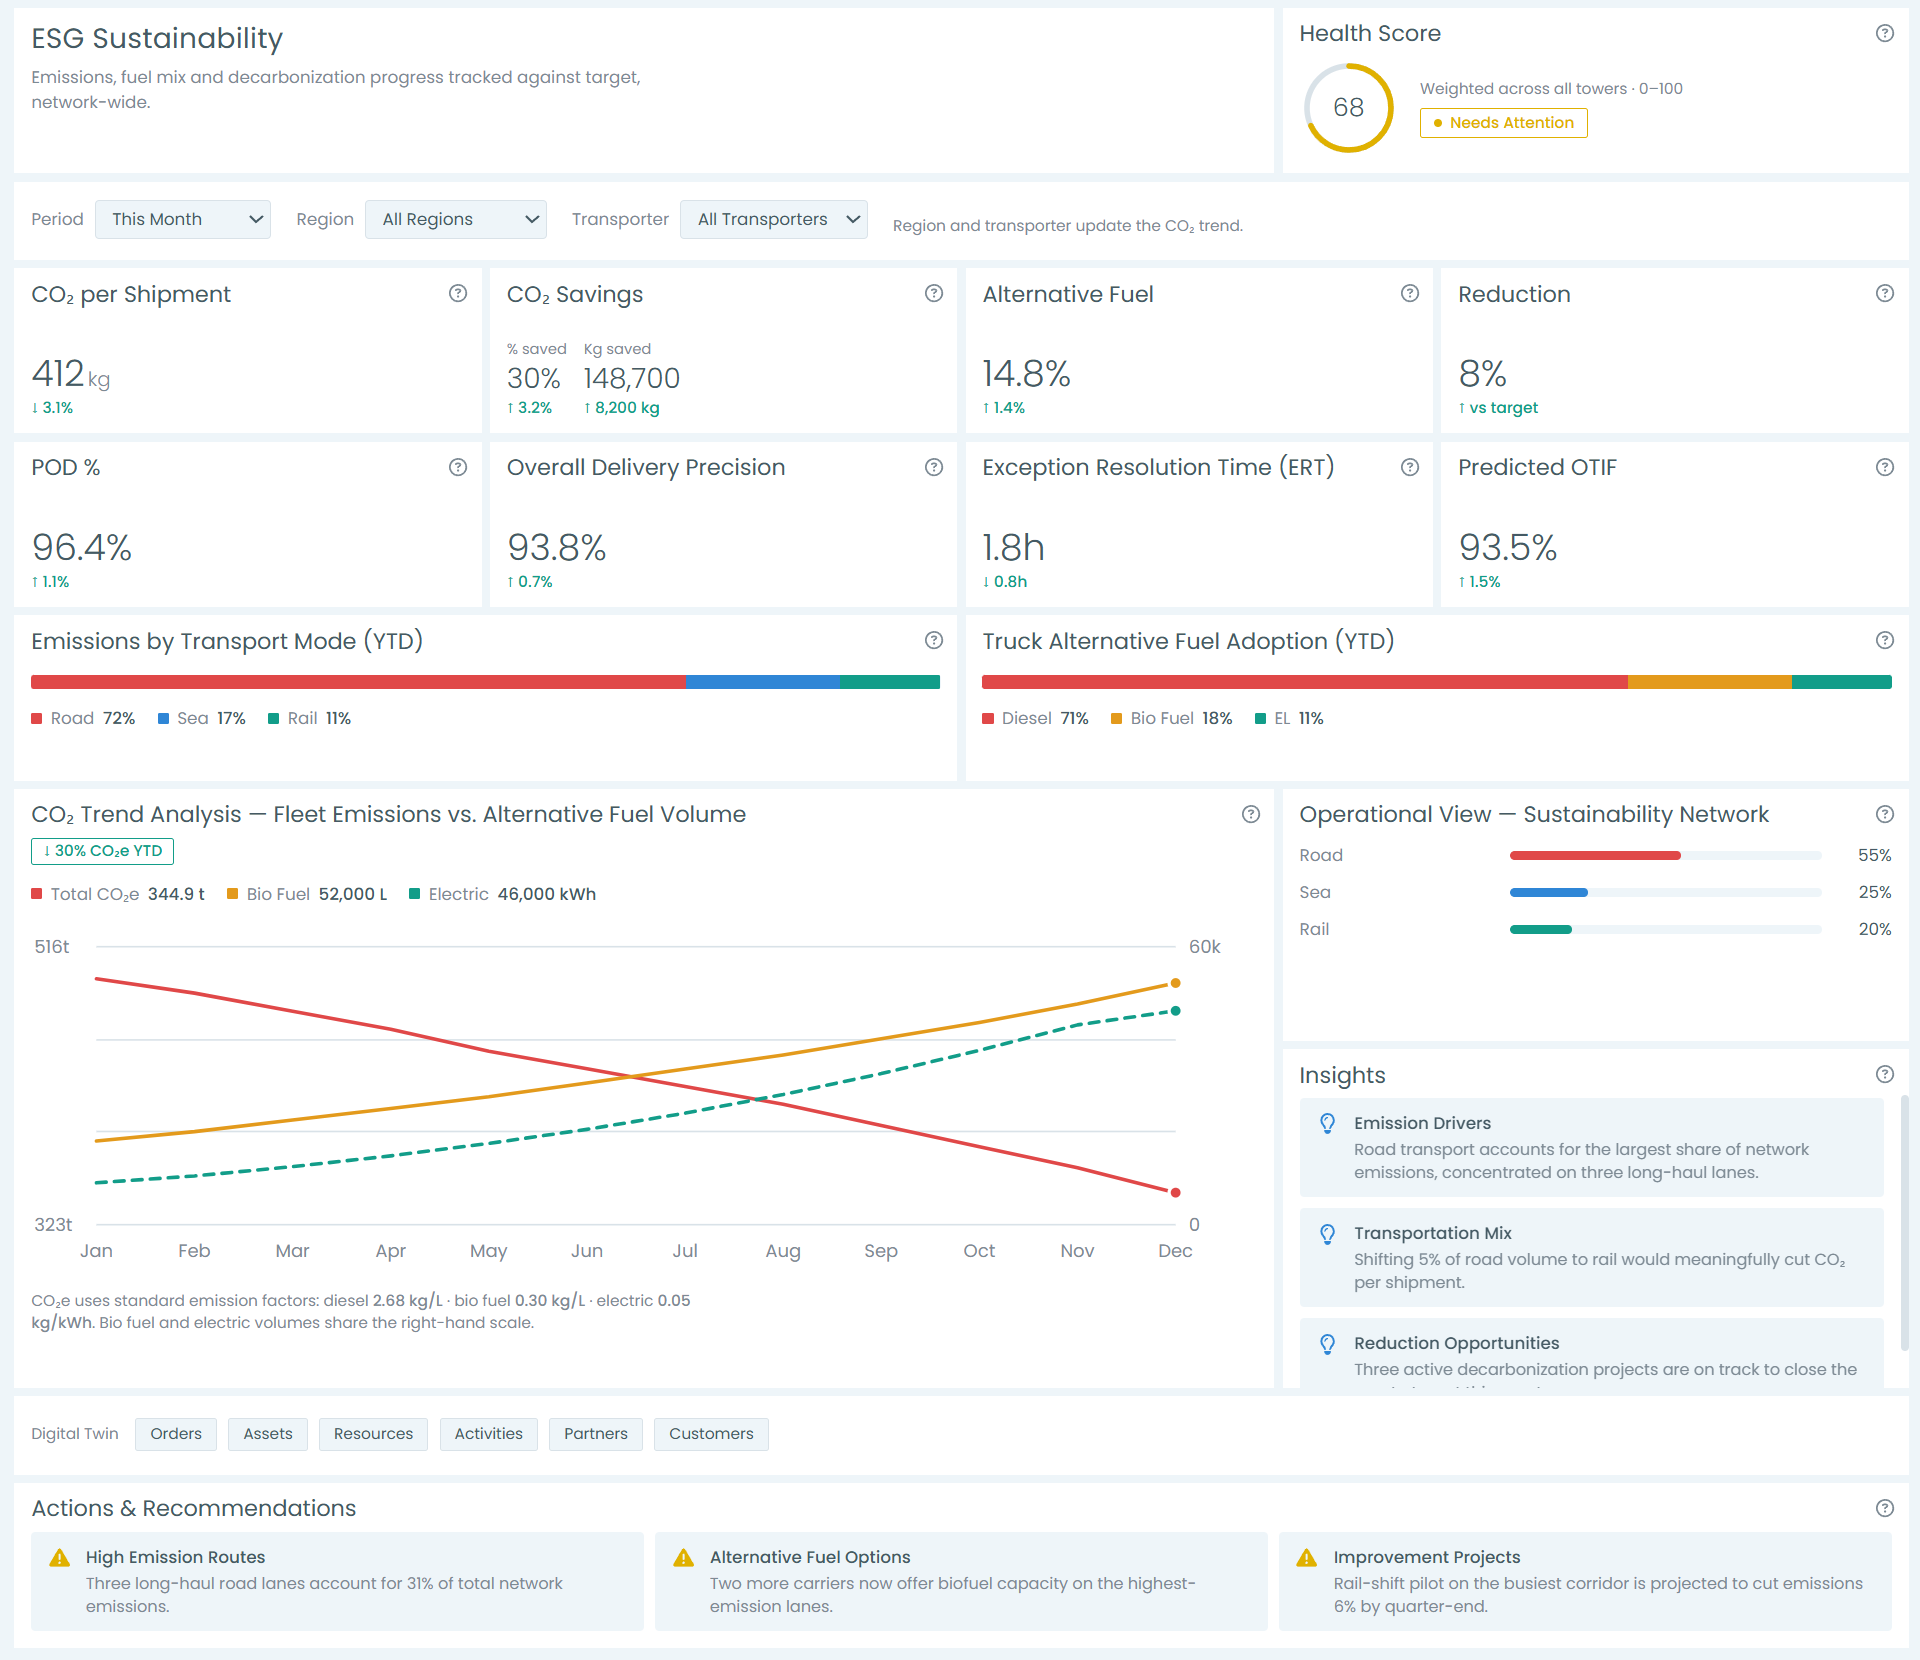The image size is (1920, 1660).
Task: Open the Region dropdown showing All Regions
Action: pos(456,219)
